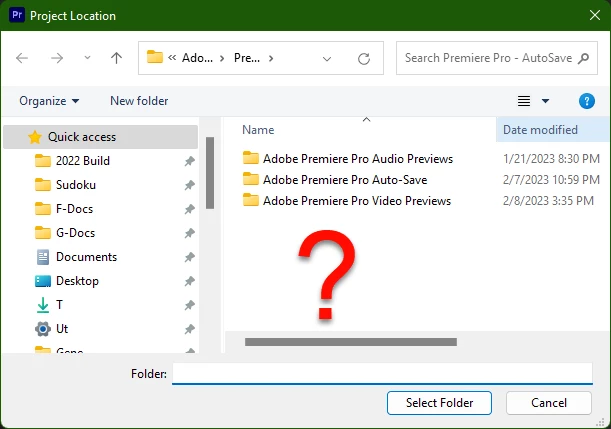This screenshot has width=611, height=429.
Task: Open the blue Help button
Action: point(586,101)
